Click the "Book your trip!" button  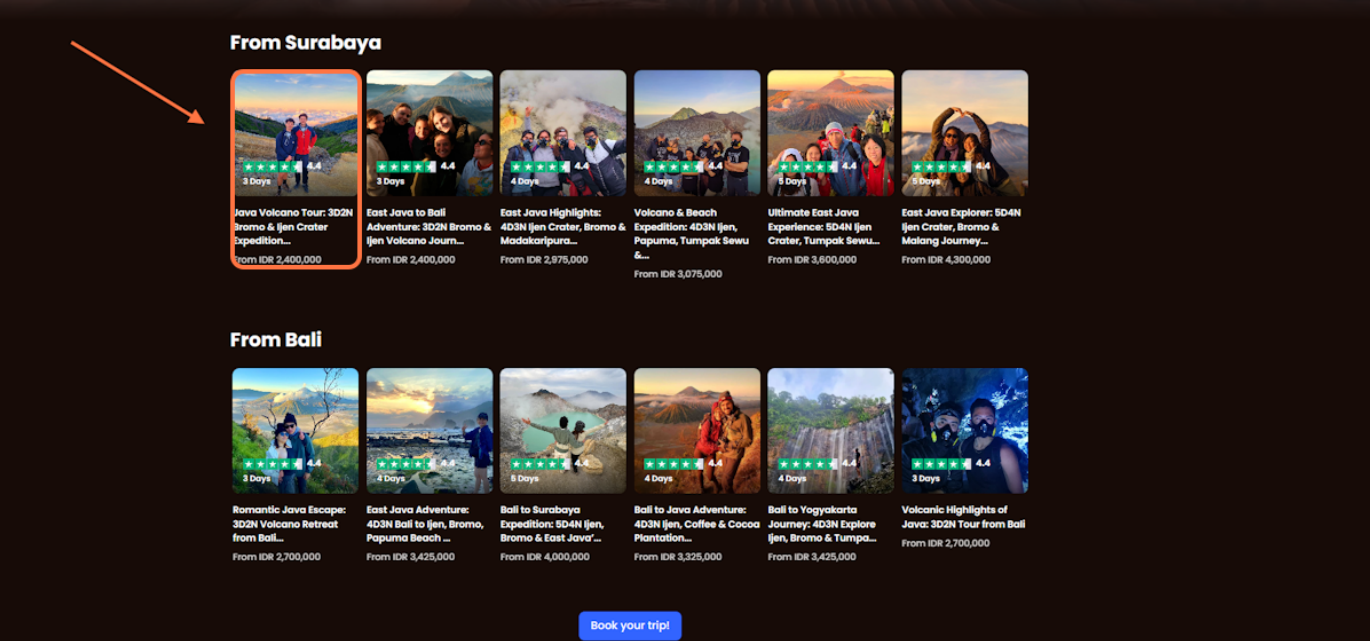pyautogui.click(x=629, y=625)
